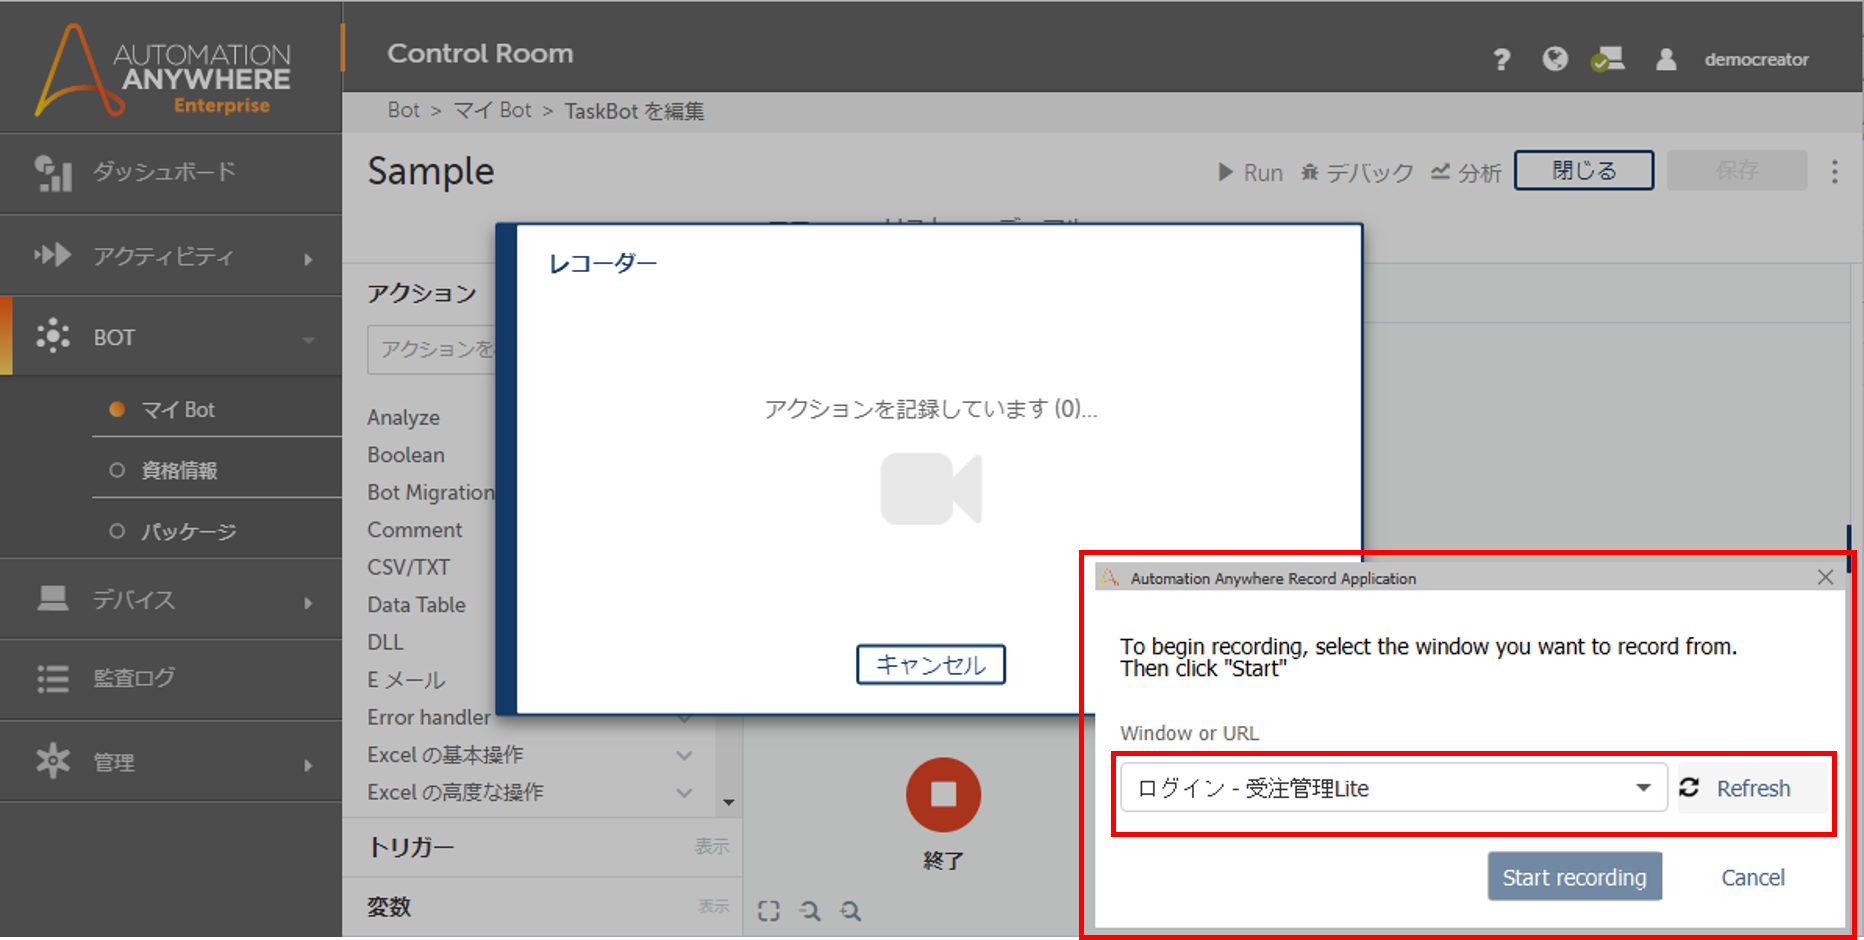Click キャンセル in recorder dialog
The height and width of the screenshot is (940, 1864).
pos(931,664)
